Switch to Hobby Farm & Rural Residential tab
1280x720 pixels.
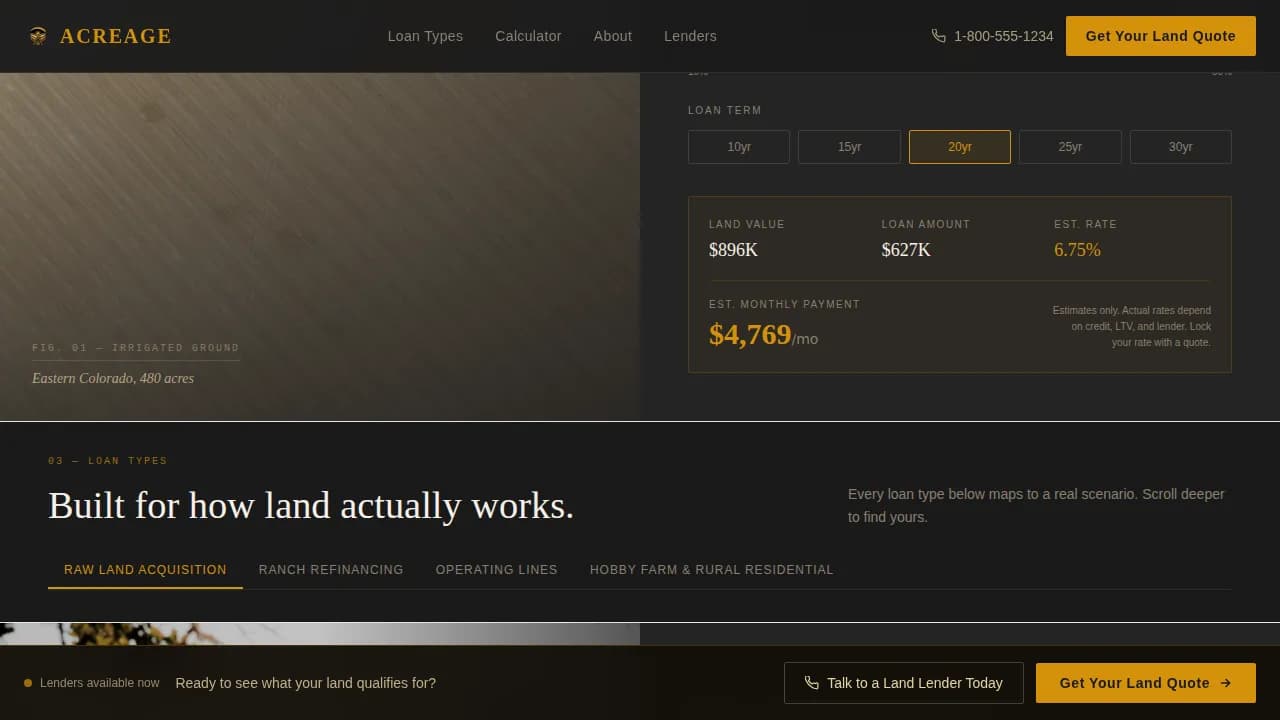712,570
